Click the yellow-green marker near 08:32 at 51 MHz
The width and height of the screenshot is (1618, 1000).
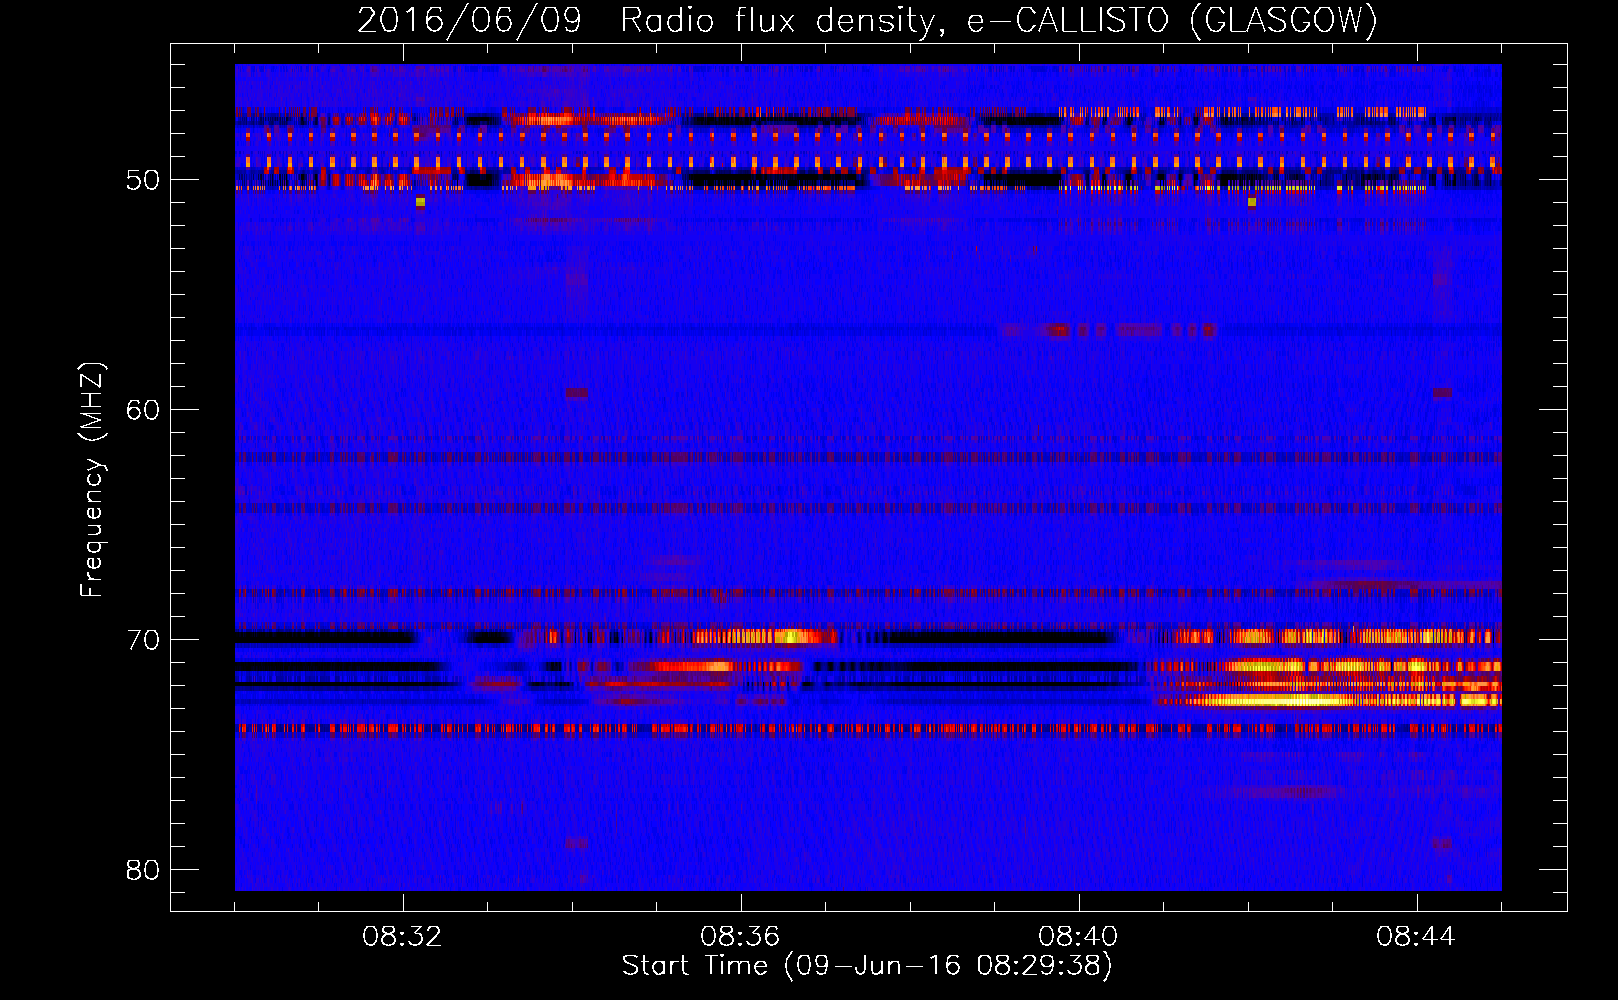point(420,202)
